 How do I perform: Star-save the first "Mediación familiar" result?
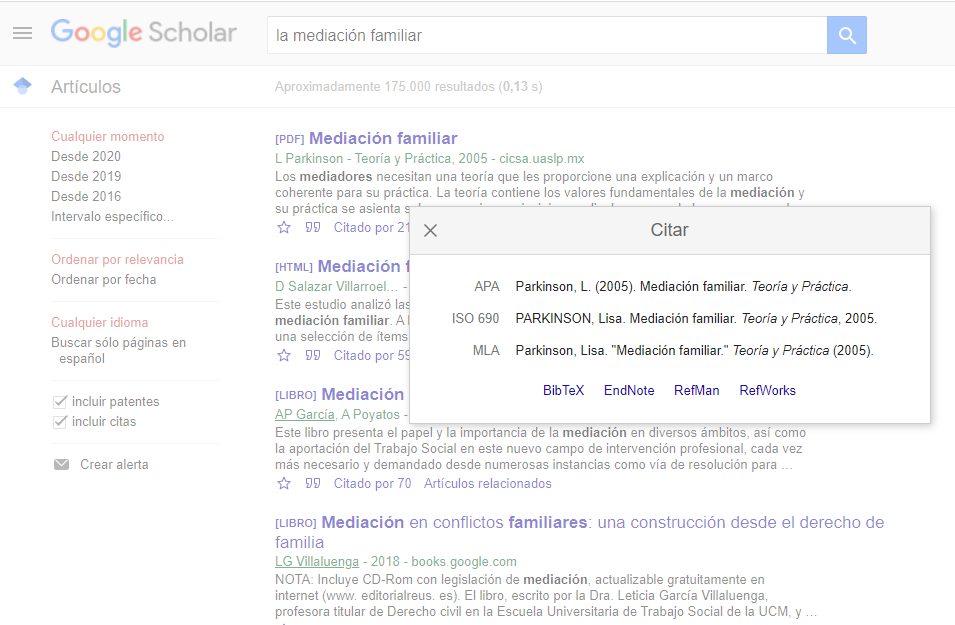point(283,227)
